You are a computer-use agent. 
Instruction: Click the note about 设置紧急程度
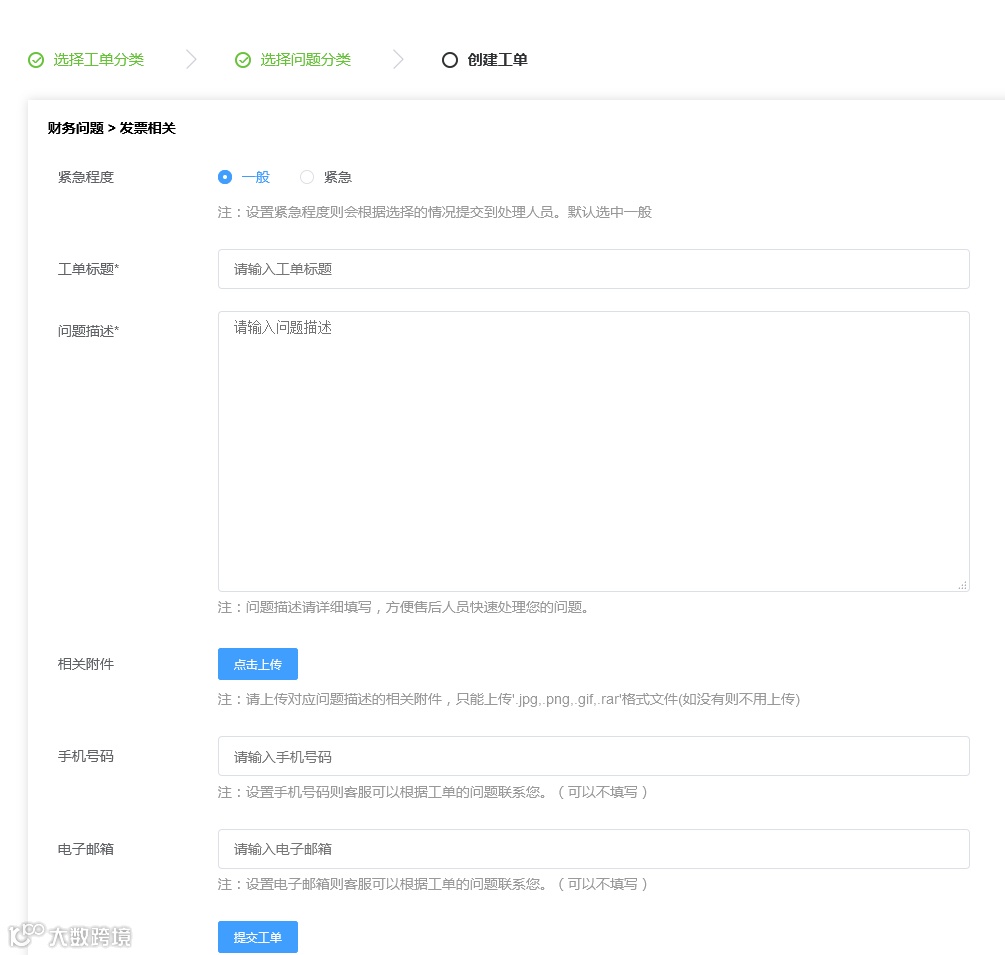tap(435, 212)
